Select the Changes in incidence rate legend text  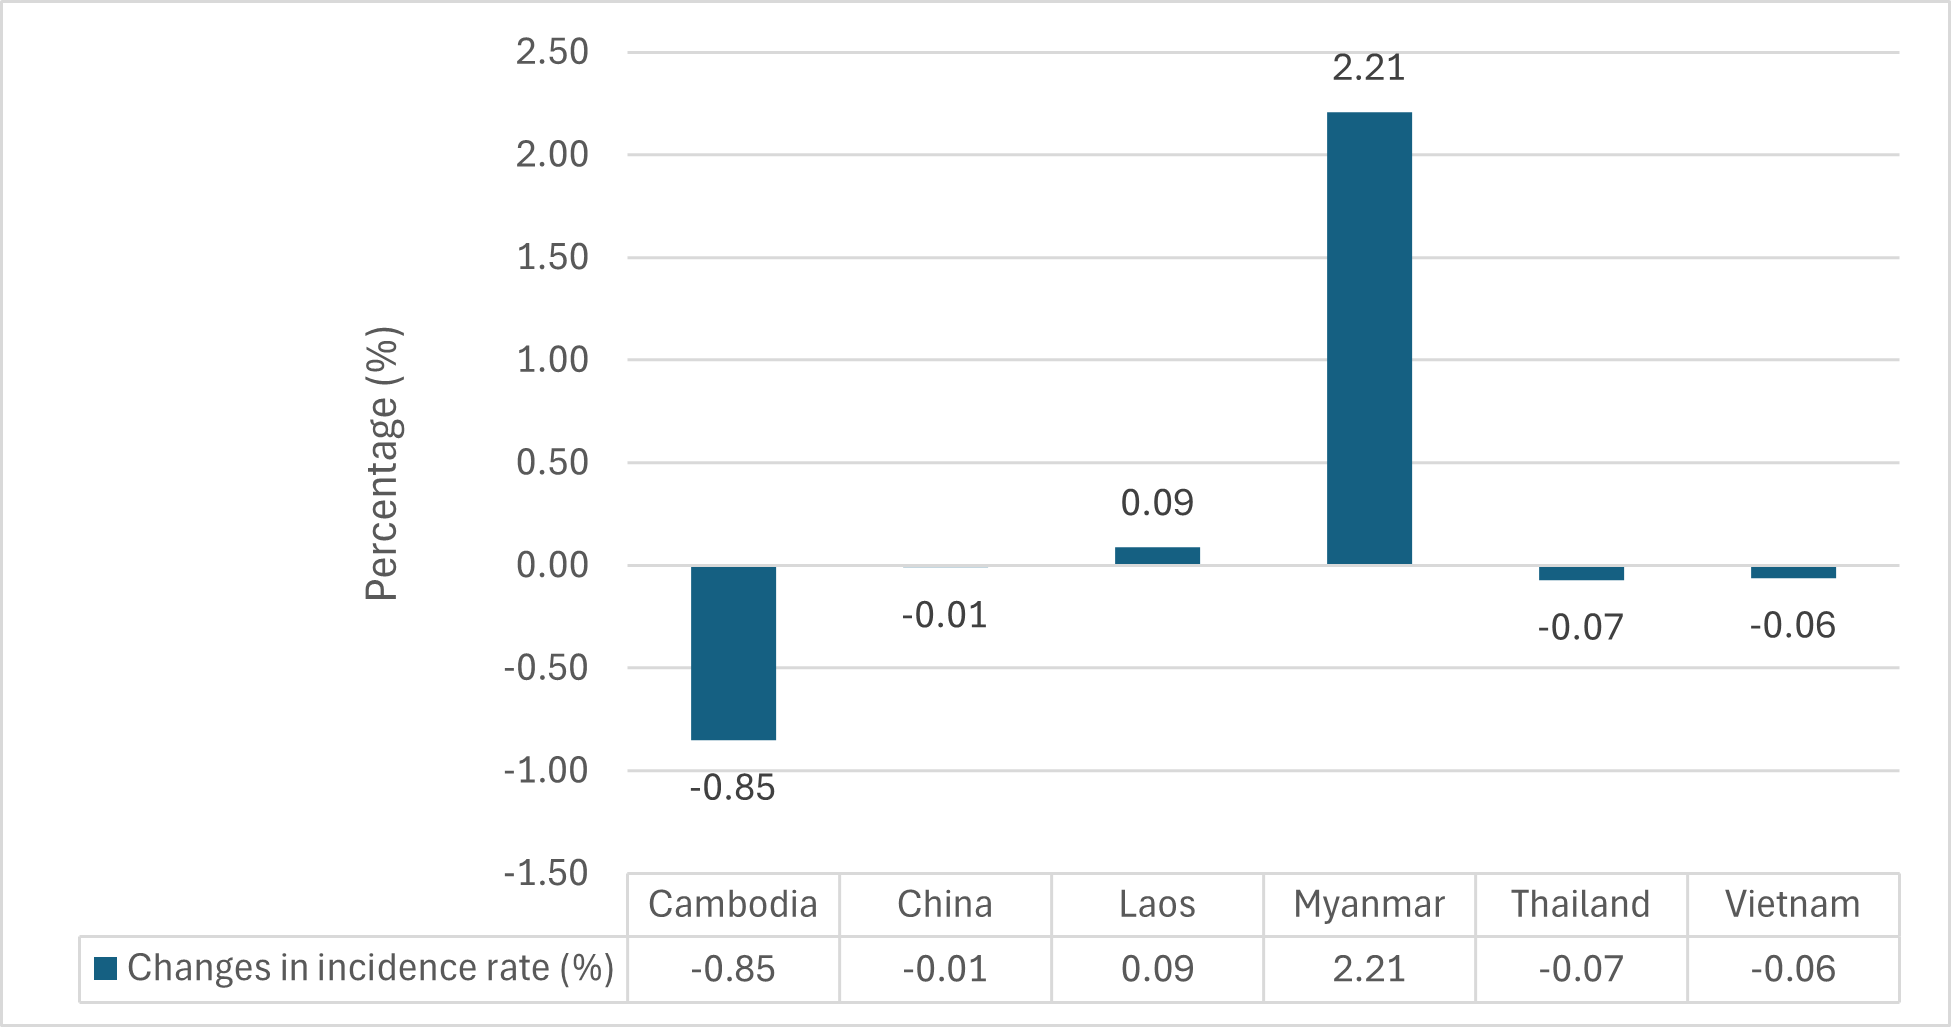pos(370,968)
